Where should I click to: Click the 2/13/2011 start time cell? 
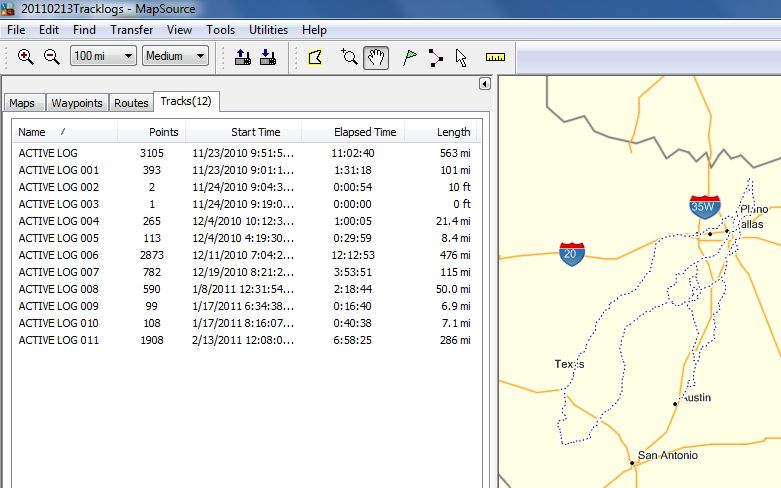pos(243,340)
